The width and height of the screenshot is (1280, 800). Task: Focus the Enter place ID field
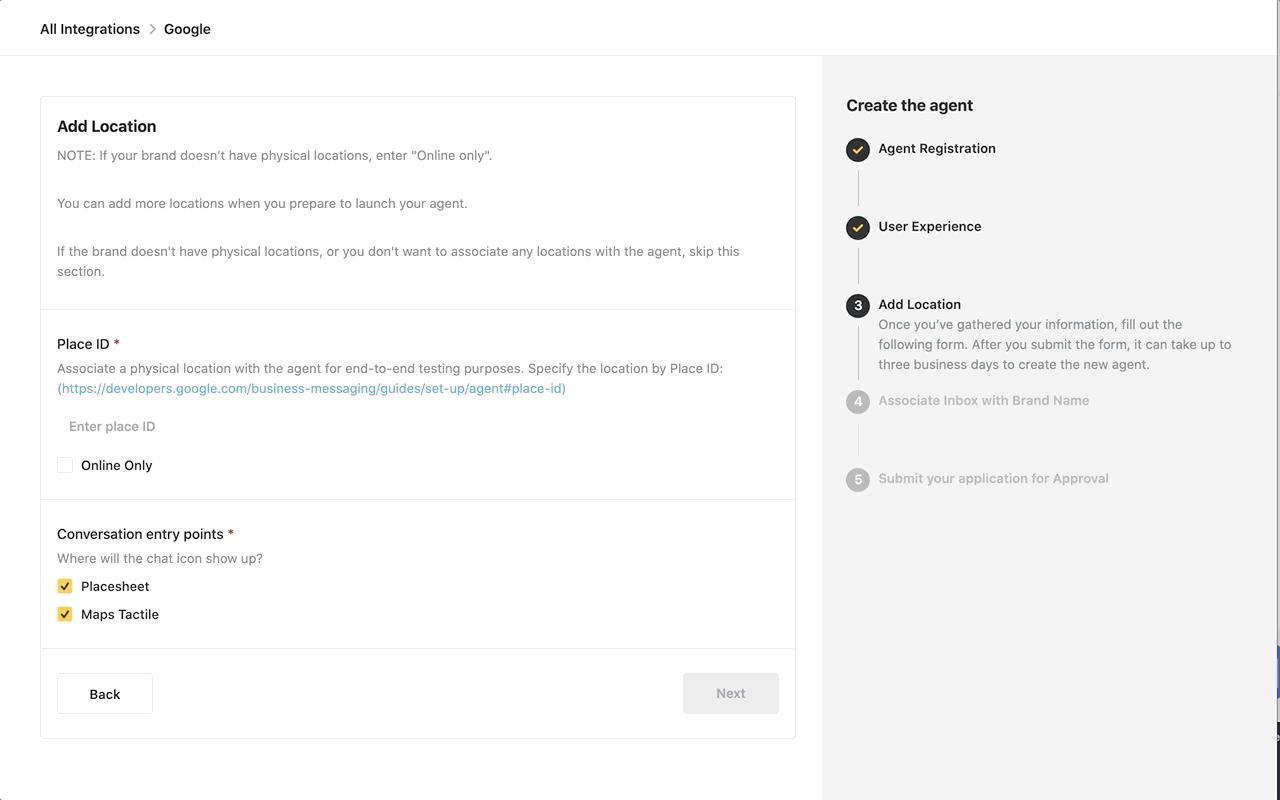click(x=418, y=426)
